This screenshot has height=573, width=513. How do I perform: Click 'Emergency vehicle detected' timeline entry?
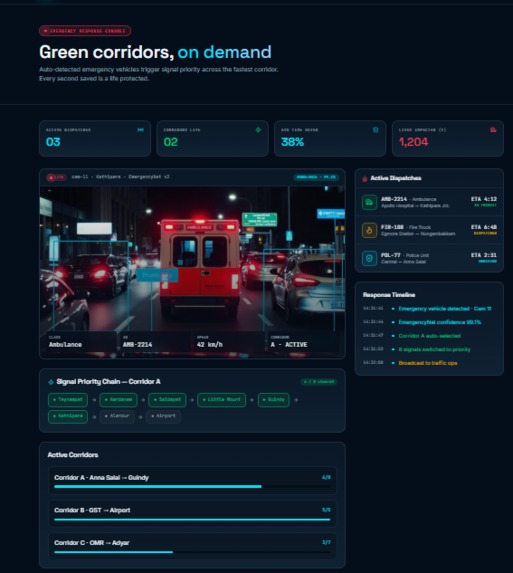pyautogui.click(x=445, y=309)
